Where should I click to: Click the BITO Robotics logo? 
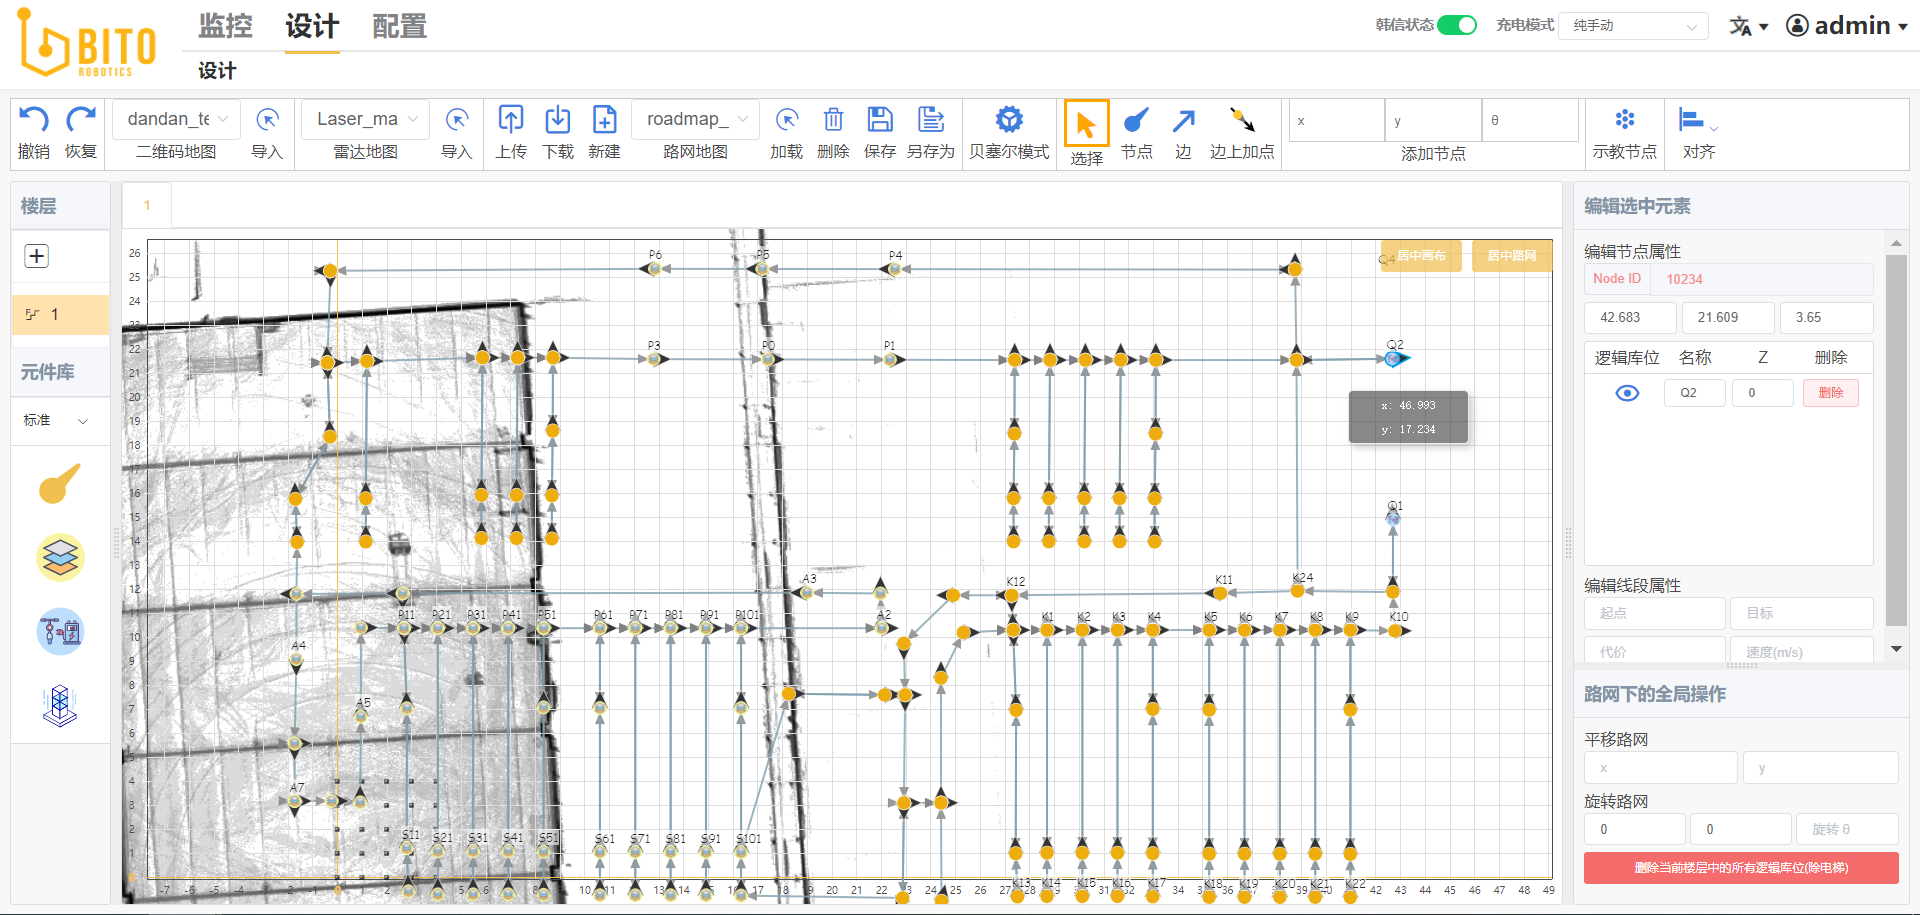(87, 44)
